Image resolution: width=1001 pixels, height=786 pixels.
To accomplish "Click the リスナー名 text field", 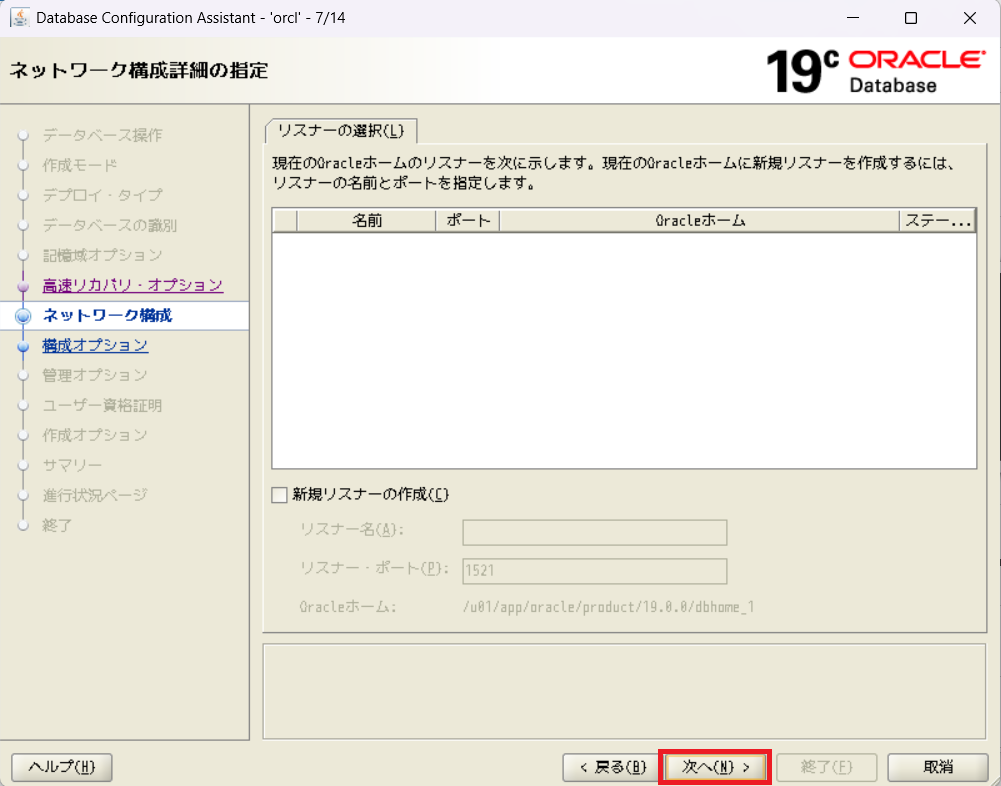I will tap(594, 532).
